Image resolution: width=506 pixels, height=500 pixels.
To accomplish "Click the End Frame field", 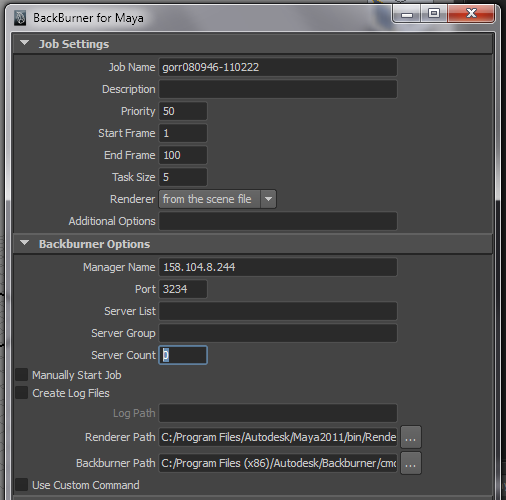I will tap(183, 155).
